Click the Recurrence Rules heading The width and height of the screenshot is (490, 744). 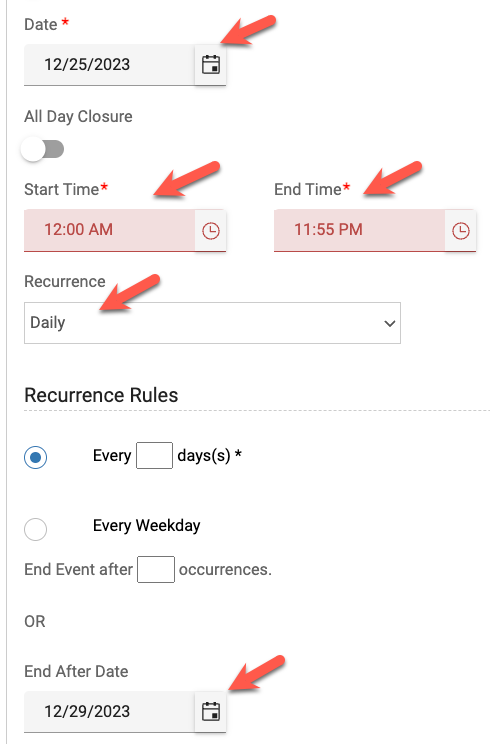tap(101, 395)
